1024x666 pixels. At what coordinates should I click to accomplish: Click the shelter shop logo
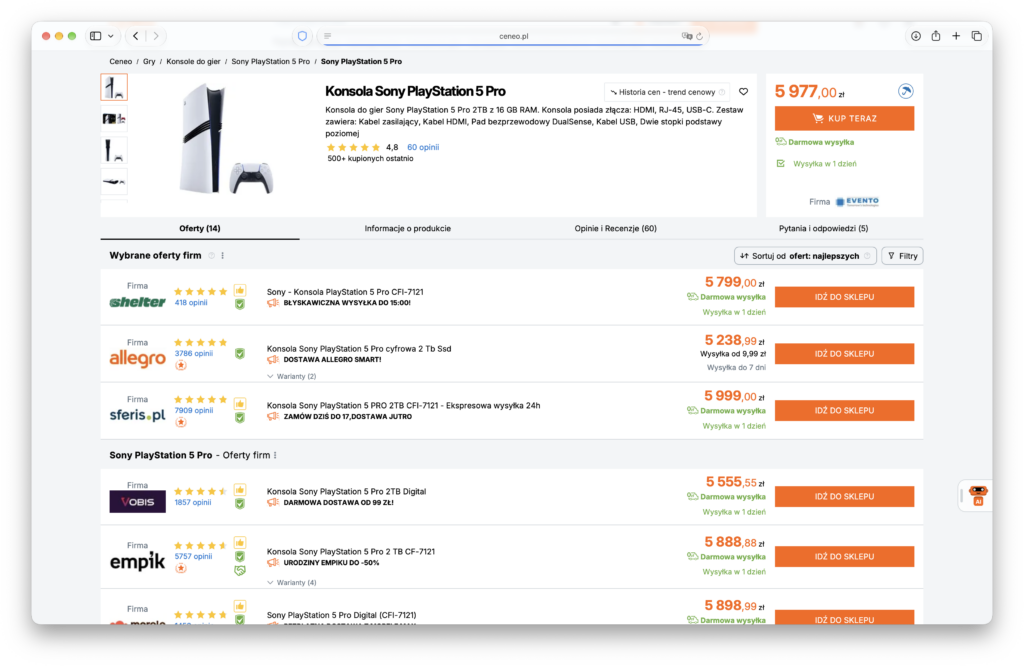click(x=137, y=302)
